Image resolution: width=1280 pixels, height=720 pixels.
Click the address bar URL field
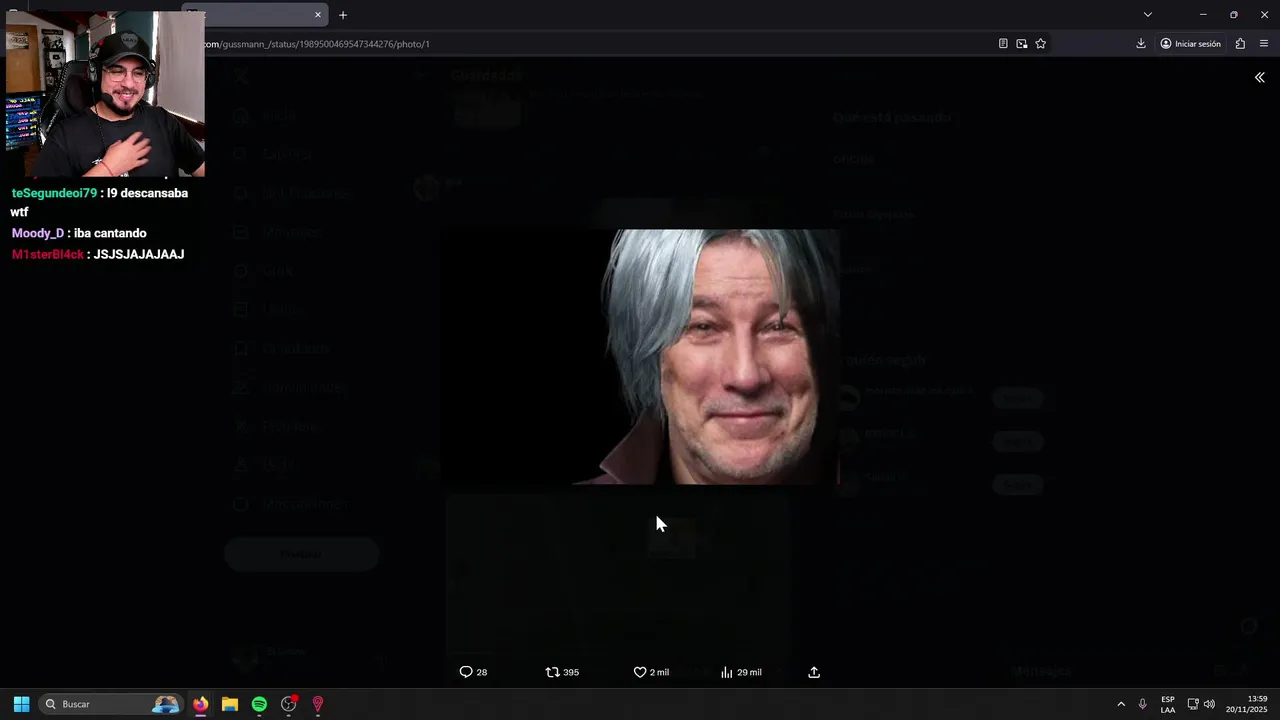pyautogui.click(x=600, y=44)
